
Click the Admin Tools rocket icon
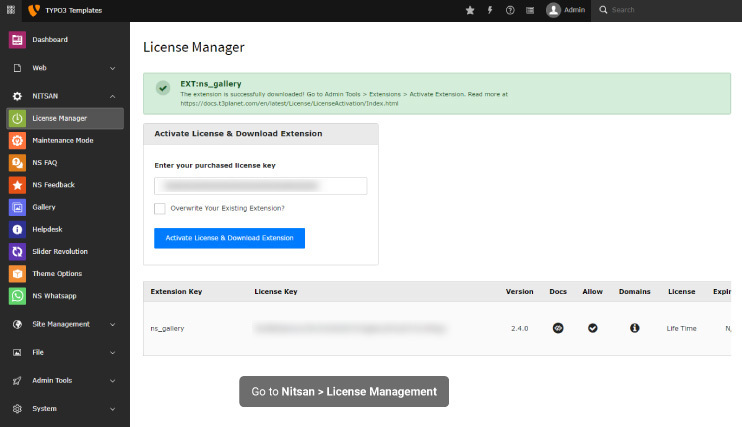click(x=18, y=381)
